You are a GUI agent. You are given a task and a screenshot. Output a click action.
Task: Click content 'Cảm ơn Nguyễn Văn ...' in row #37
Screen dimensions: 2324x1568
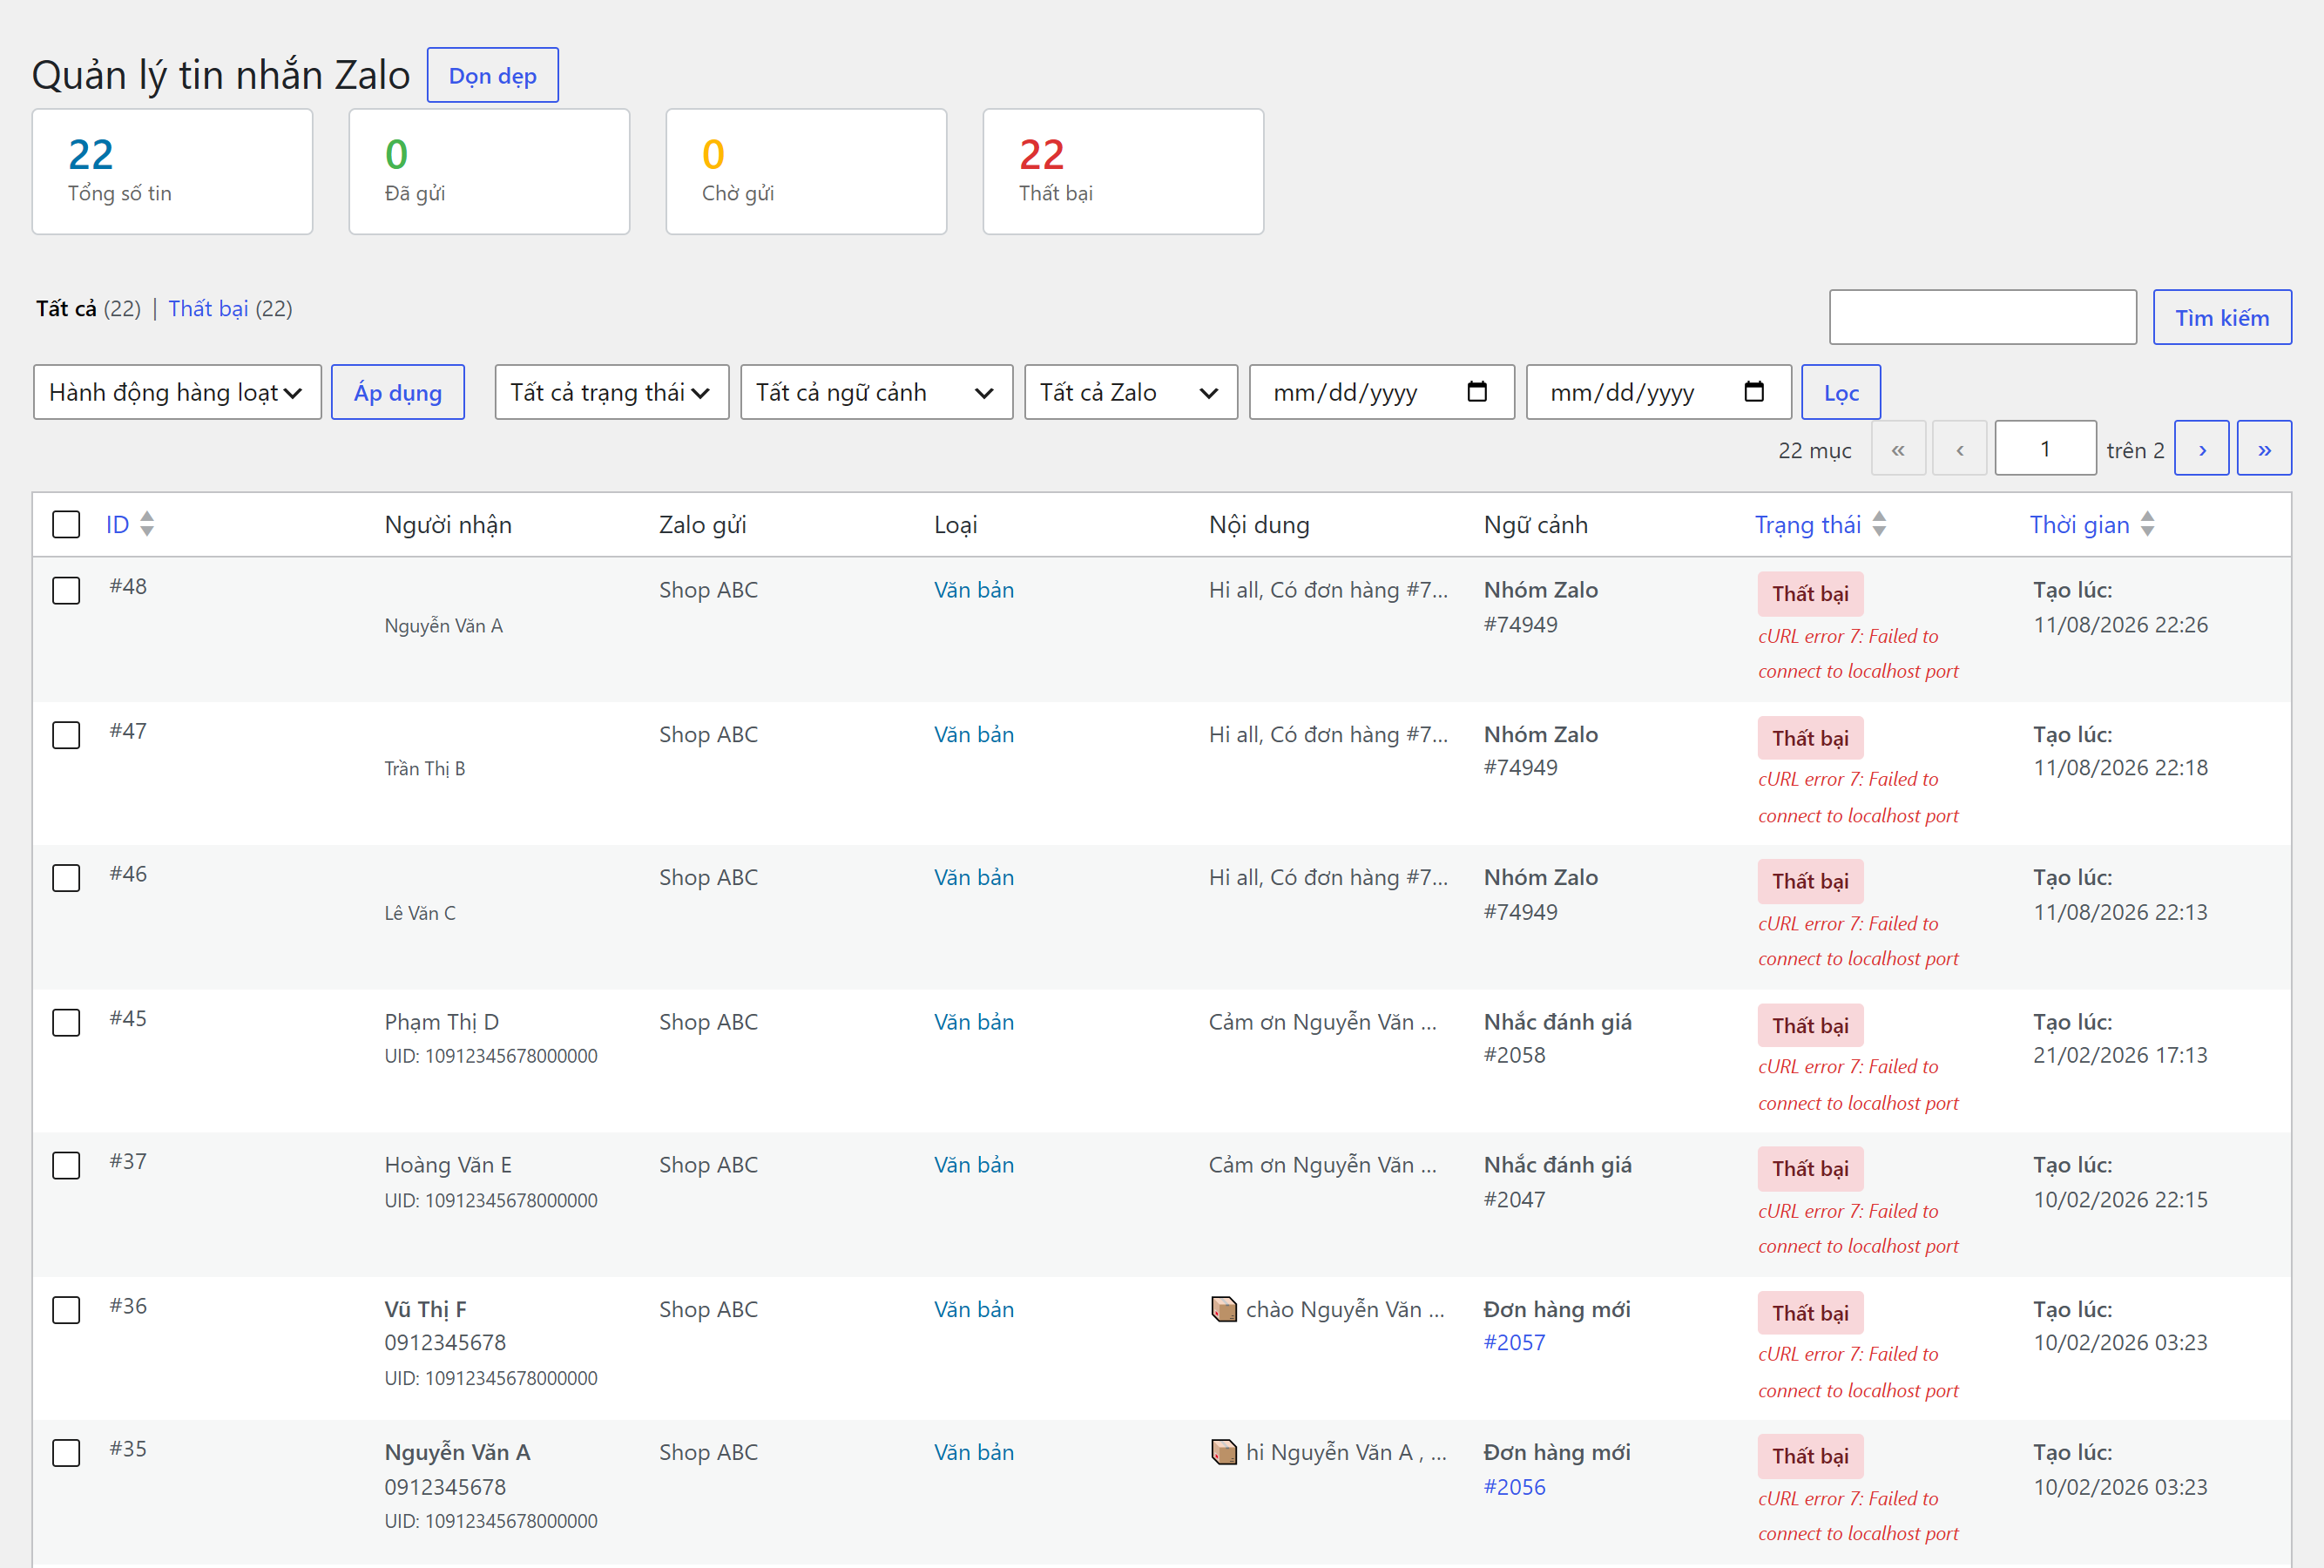click(x=1322, y=1165)
